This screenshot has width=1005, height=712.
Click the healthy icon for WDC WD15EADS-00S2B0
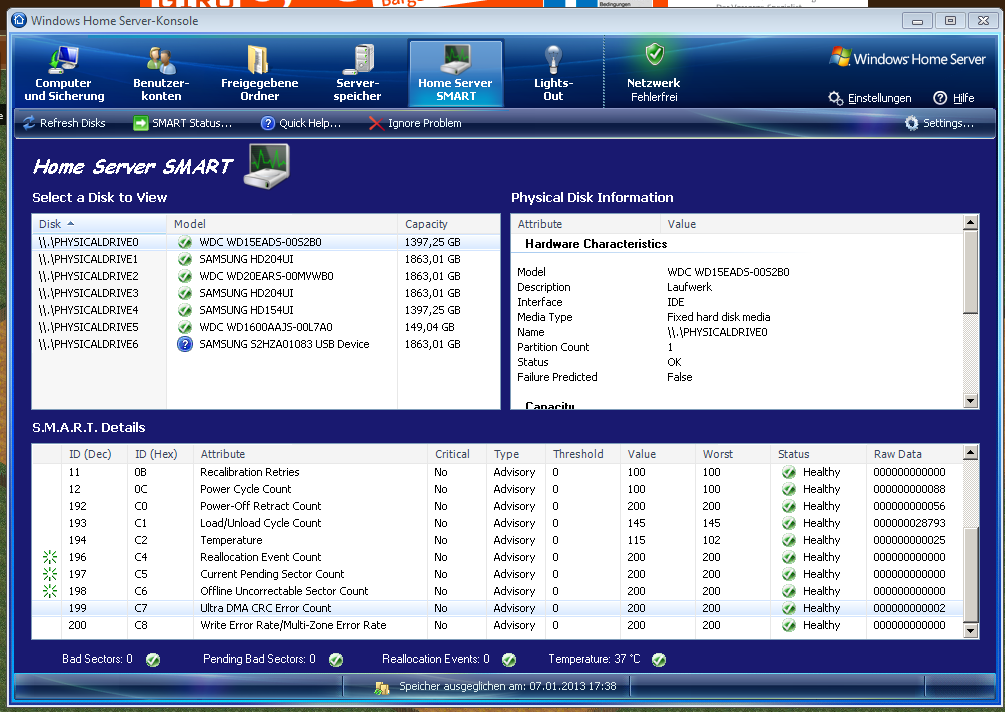[185, 242]
